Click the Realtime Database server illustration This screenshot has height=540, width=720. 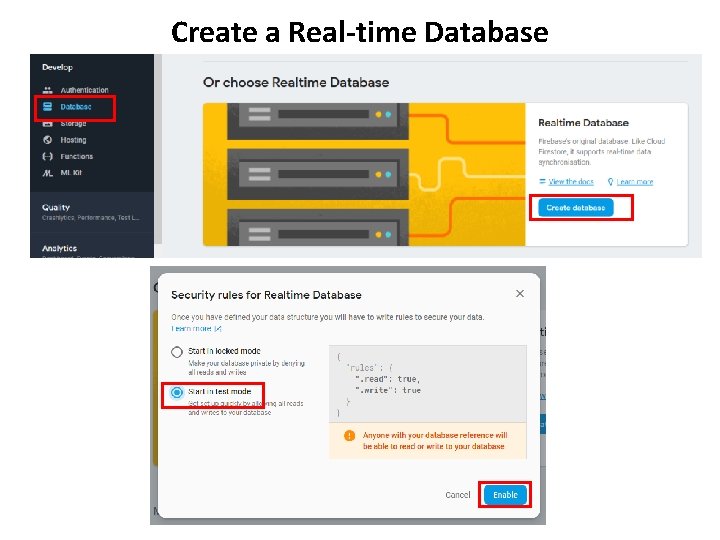pyautogui.click(x=364, y=174)
